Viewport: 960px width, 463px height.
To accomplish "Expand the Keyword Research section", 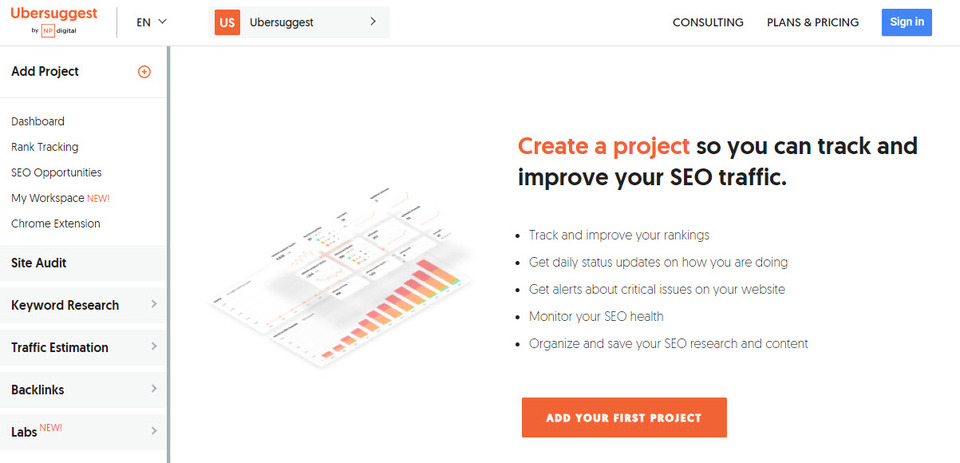I will coord(84,305).
